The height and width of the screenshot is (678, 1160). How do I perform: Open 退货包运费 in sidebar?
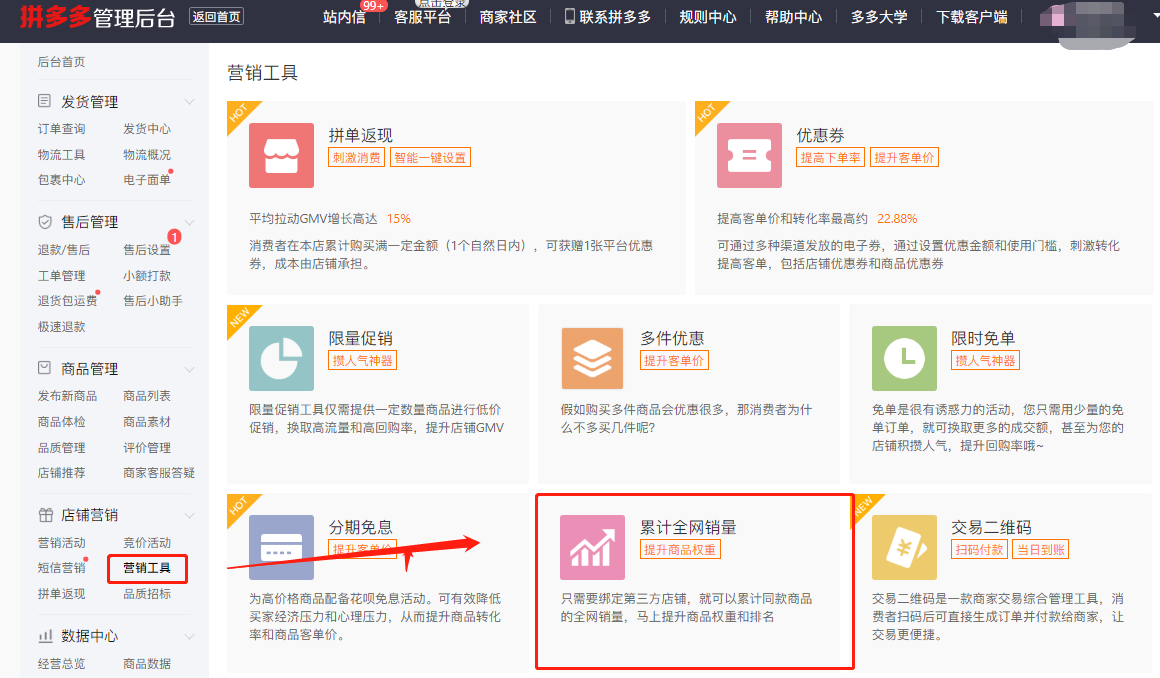[67, 301]
